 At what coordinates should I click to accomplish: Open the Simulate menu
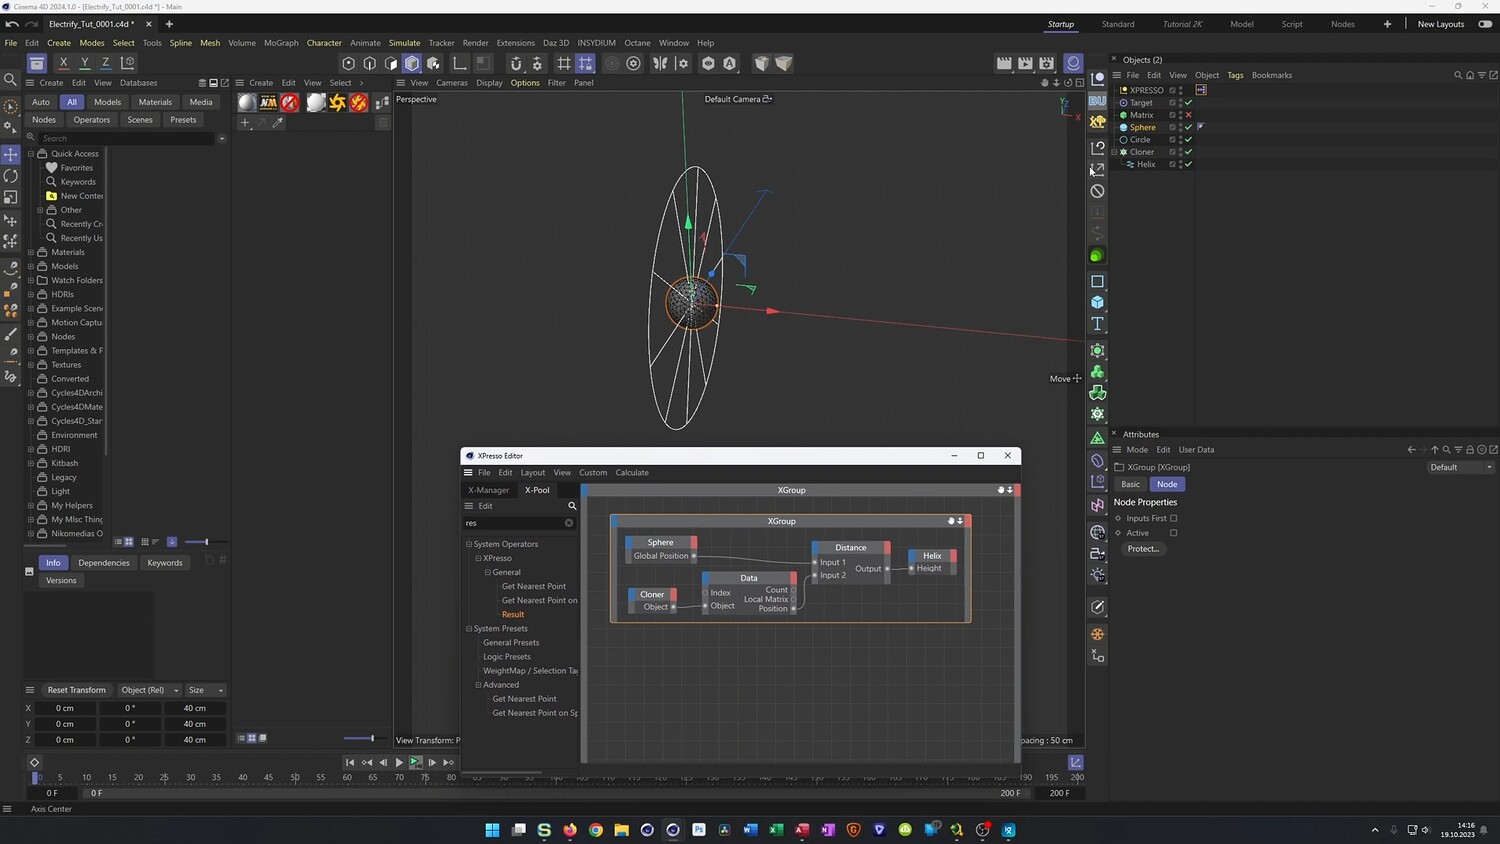click(404, 43)
